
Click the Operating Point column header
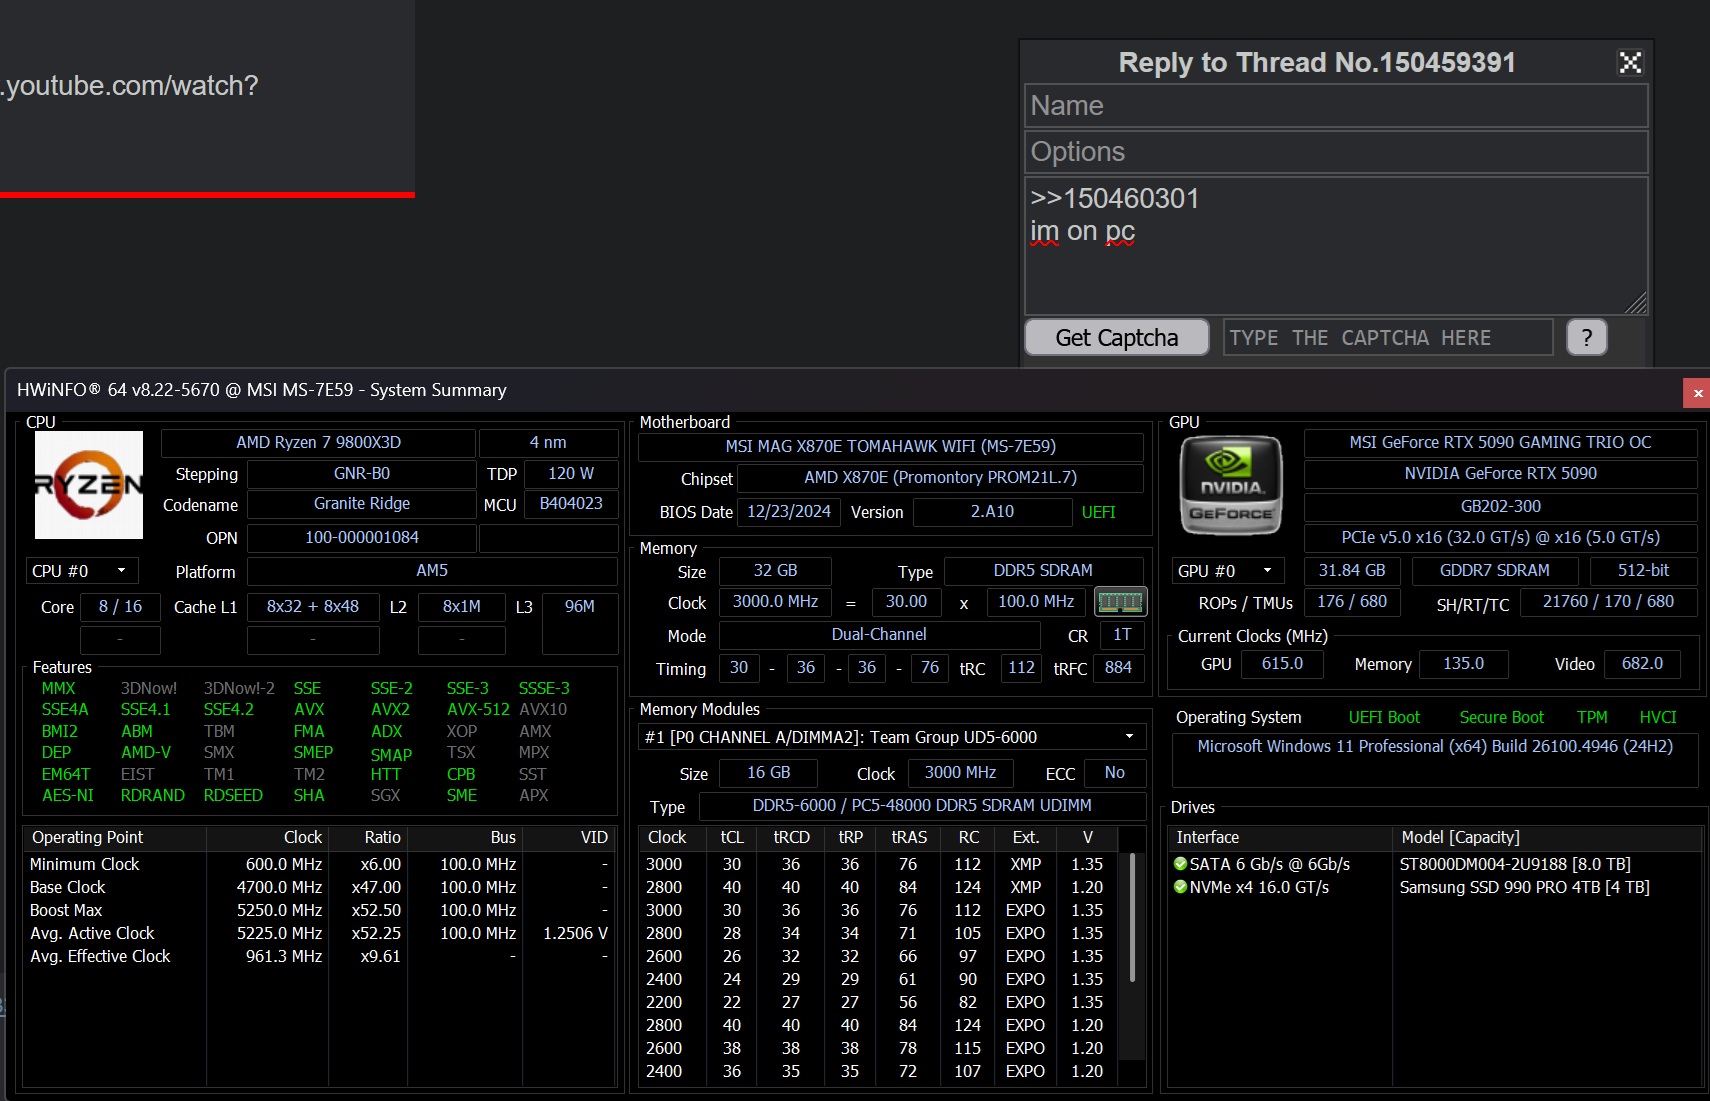pos(113,837)
